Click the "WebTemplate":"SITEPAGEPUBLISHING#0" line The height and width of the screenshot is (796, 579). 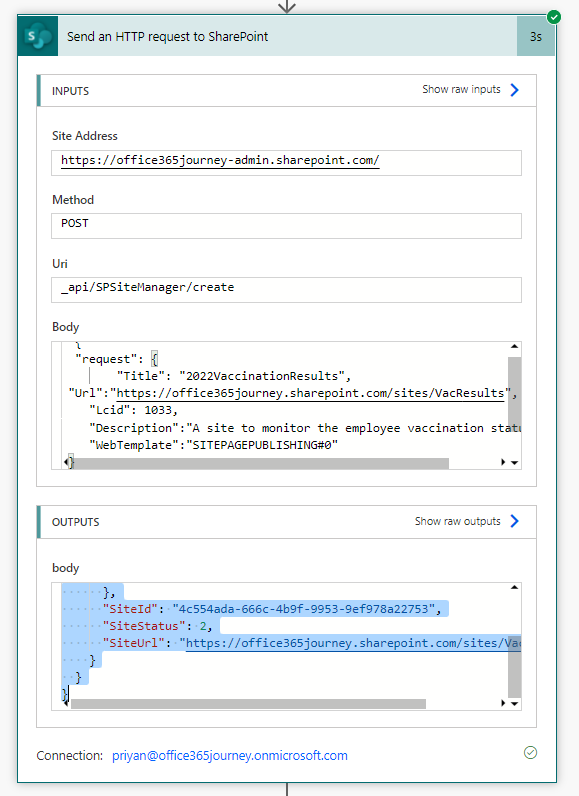pyautogui.click(x=214, y=445)
